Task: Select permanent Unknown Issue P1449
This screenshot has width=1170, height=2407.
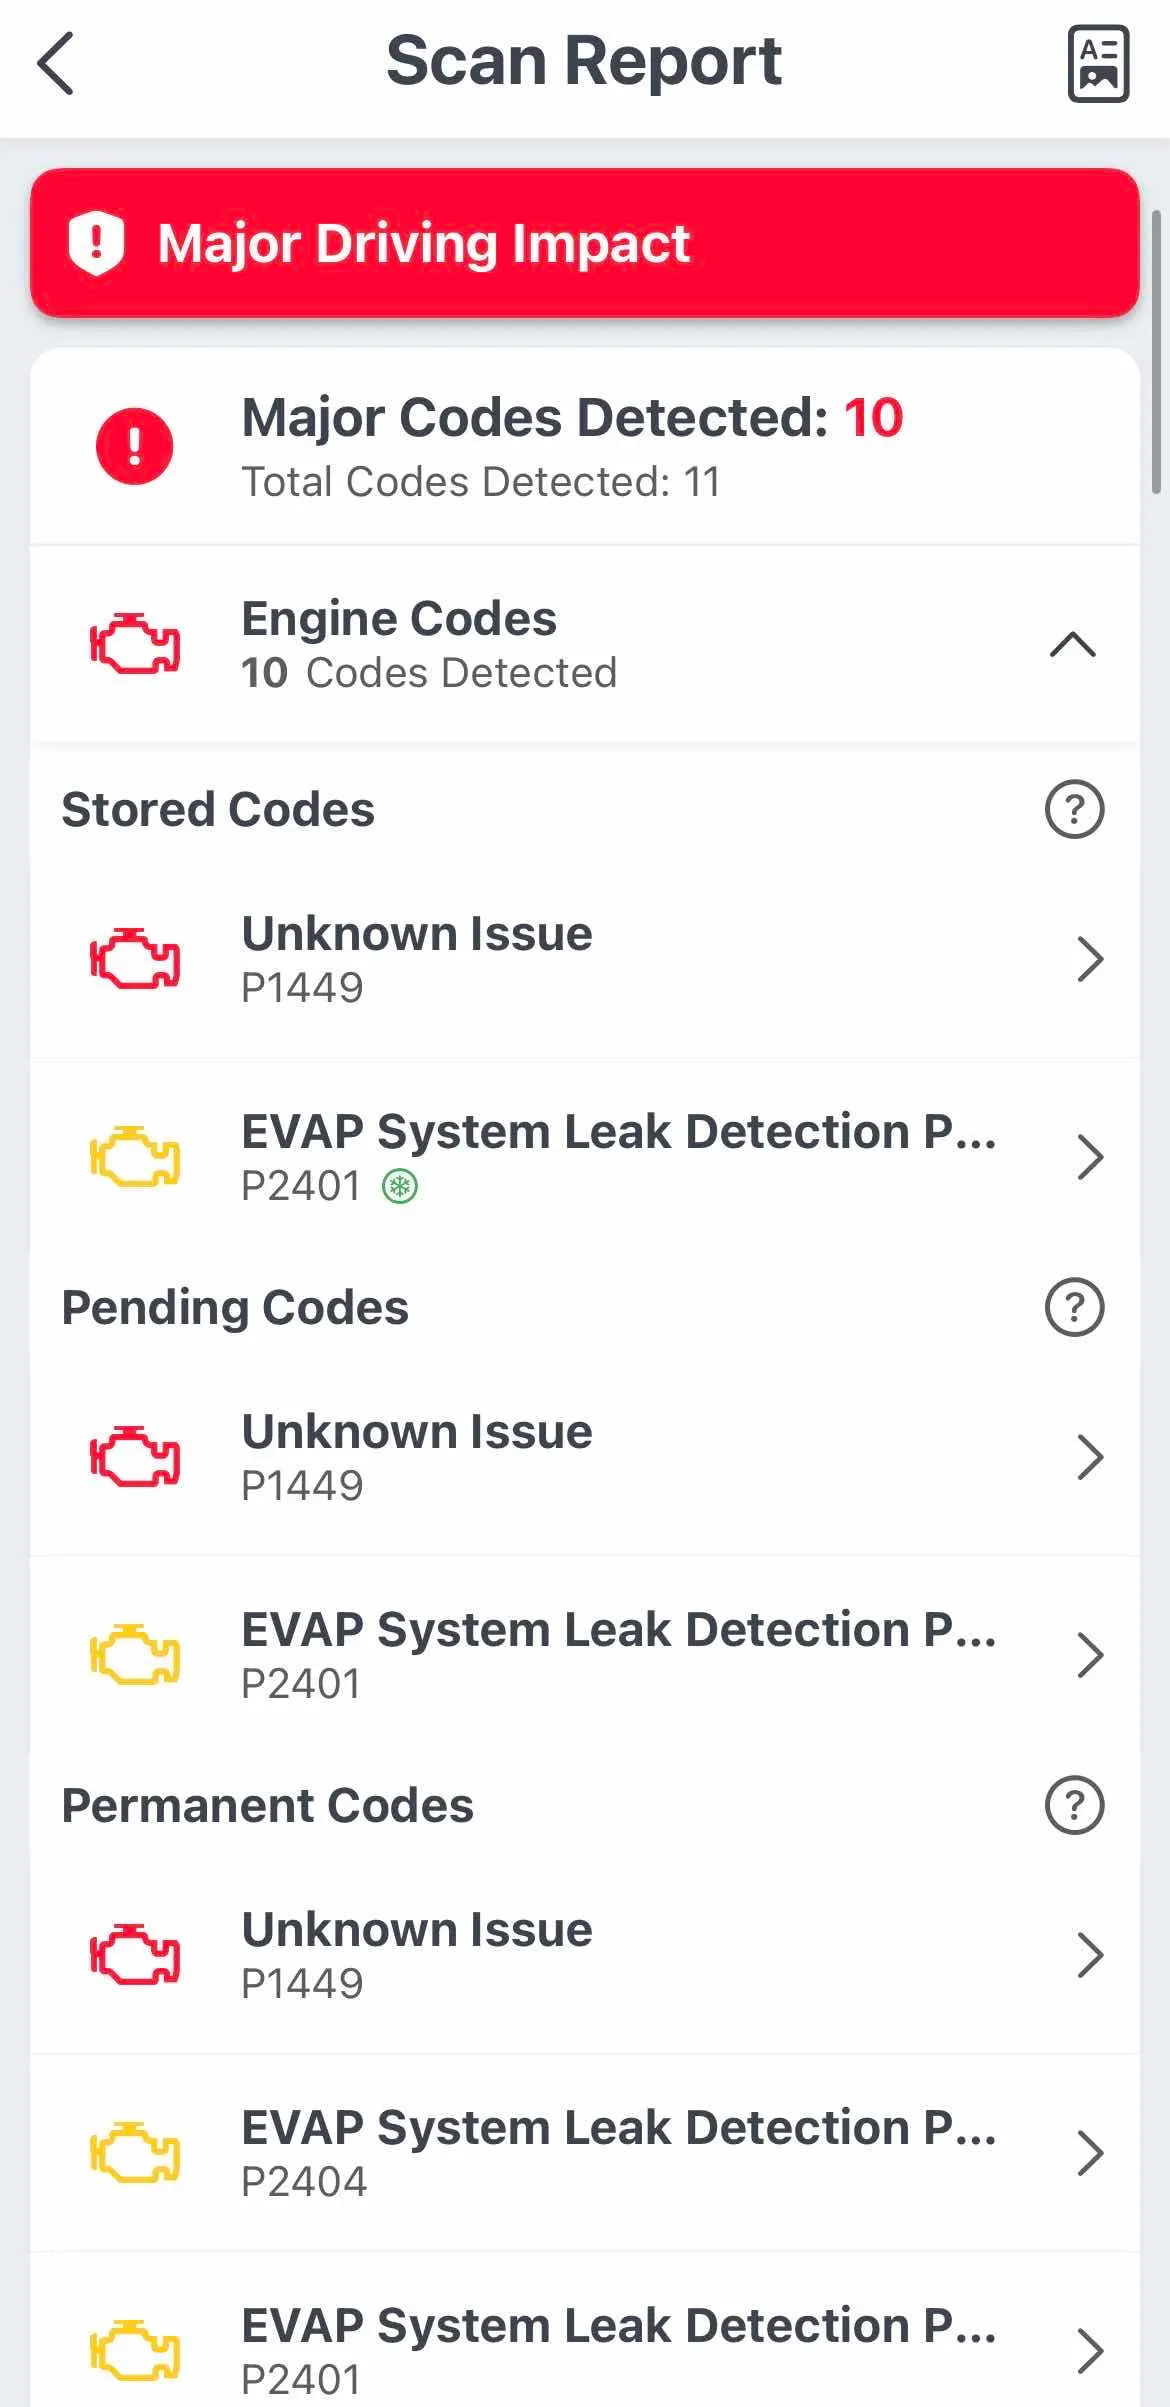Action: pos(585,1954)
